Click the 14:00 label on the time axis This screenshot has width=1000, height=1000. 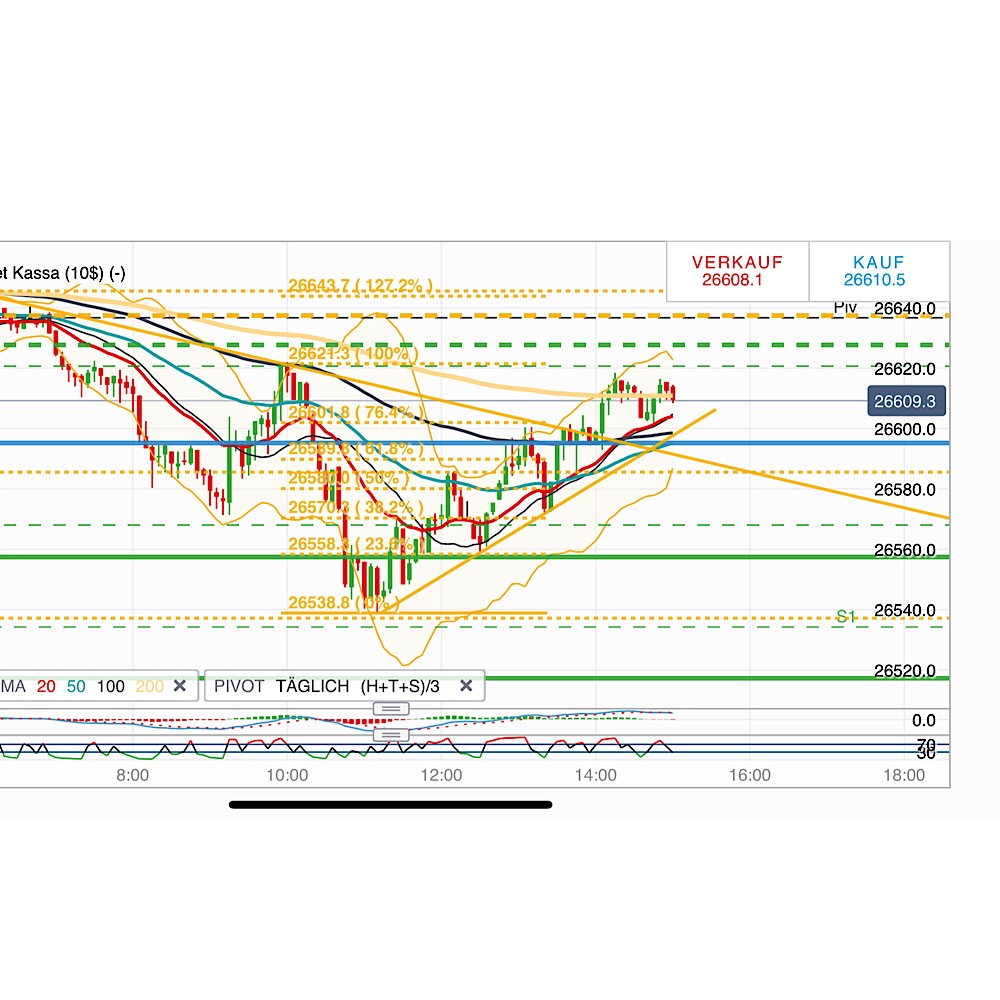coord(597,774)
